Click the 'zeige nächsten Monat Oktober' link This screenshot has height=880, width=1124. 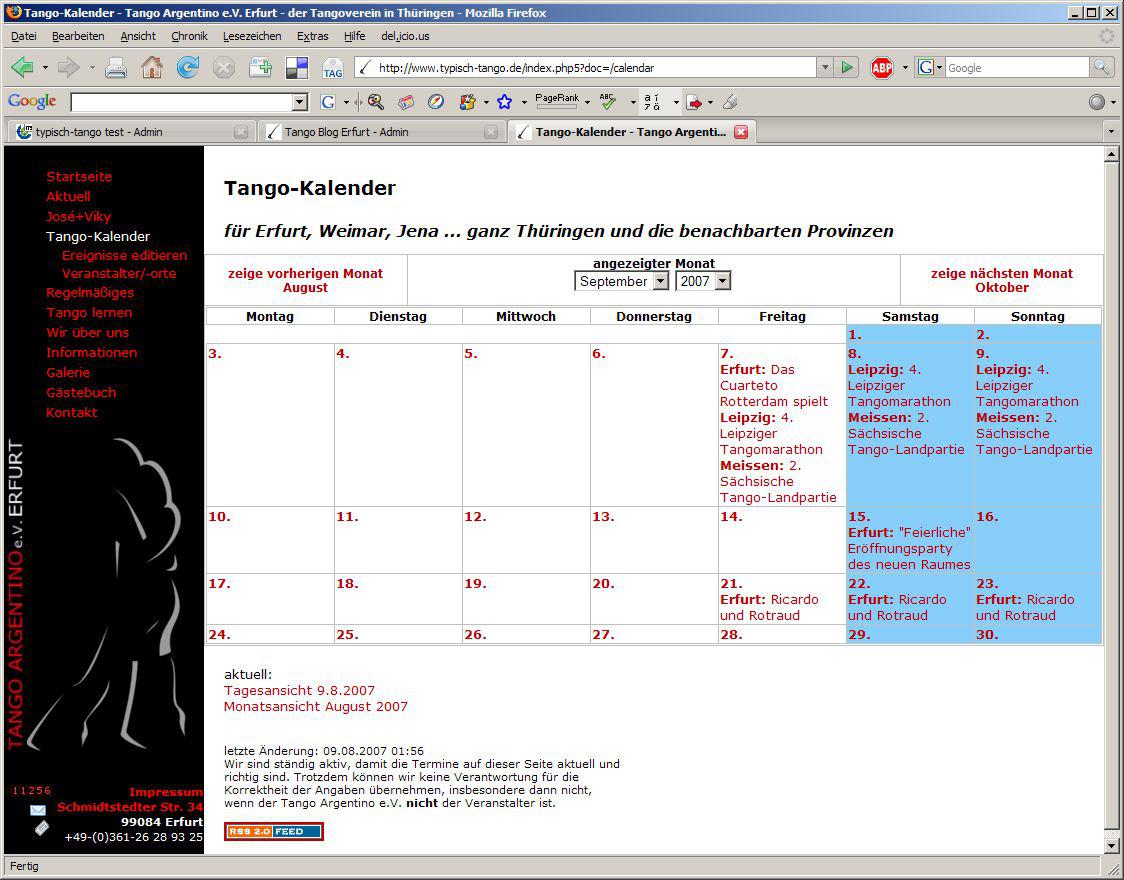[1001, 280]
